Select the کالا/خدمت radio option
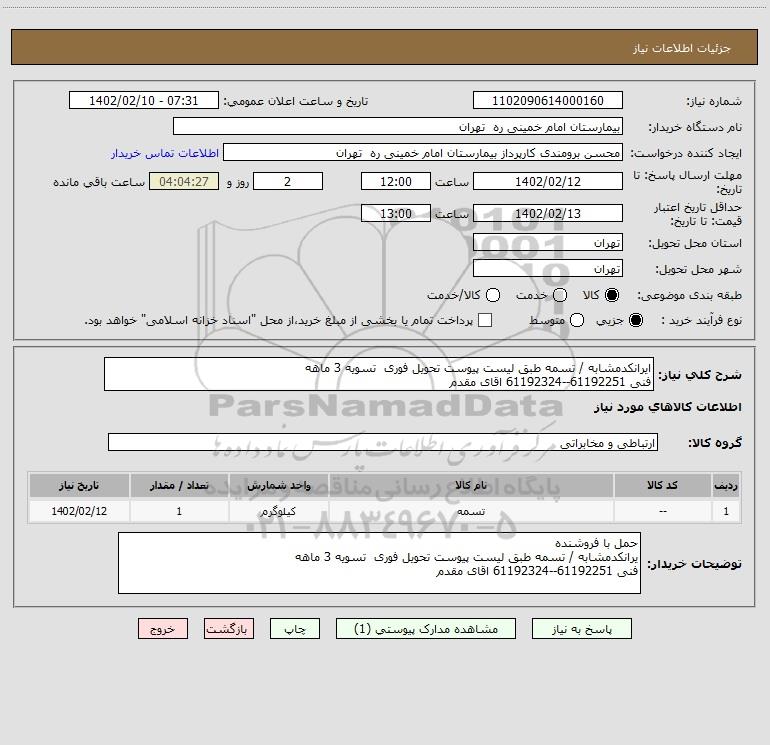Screen dimensions: 770x745 point(493,295)
